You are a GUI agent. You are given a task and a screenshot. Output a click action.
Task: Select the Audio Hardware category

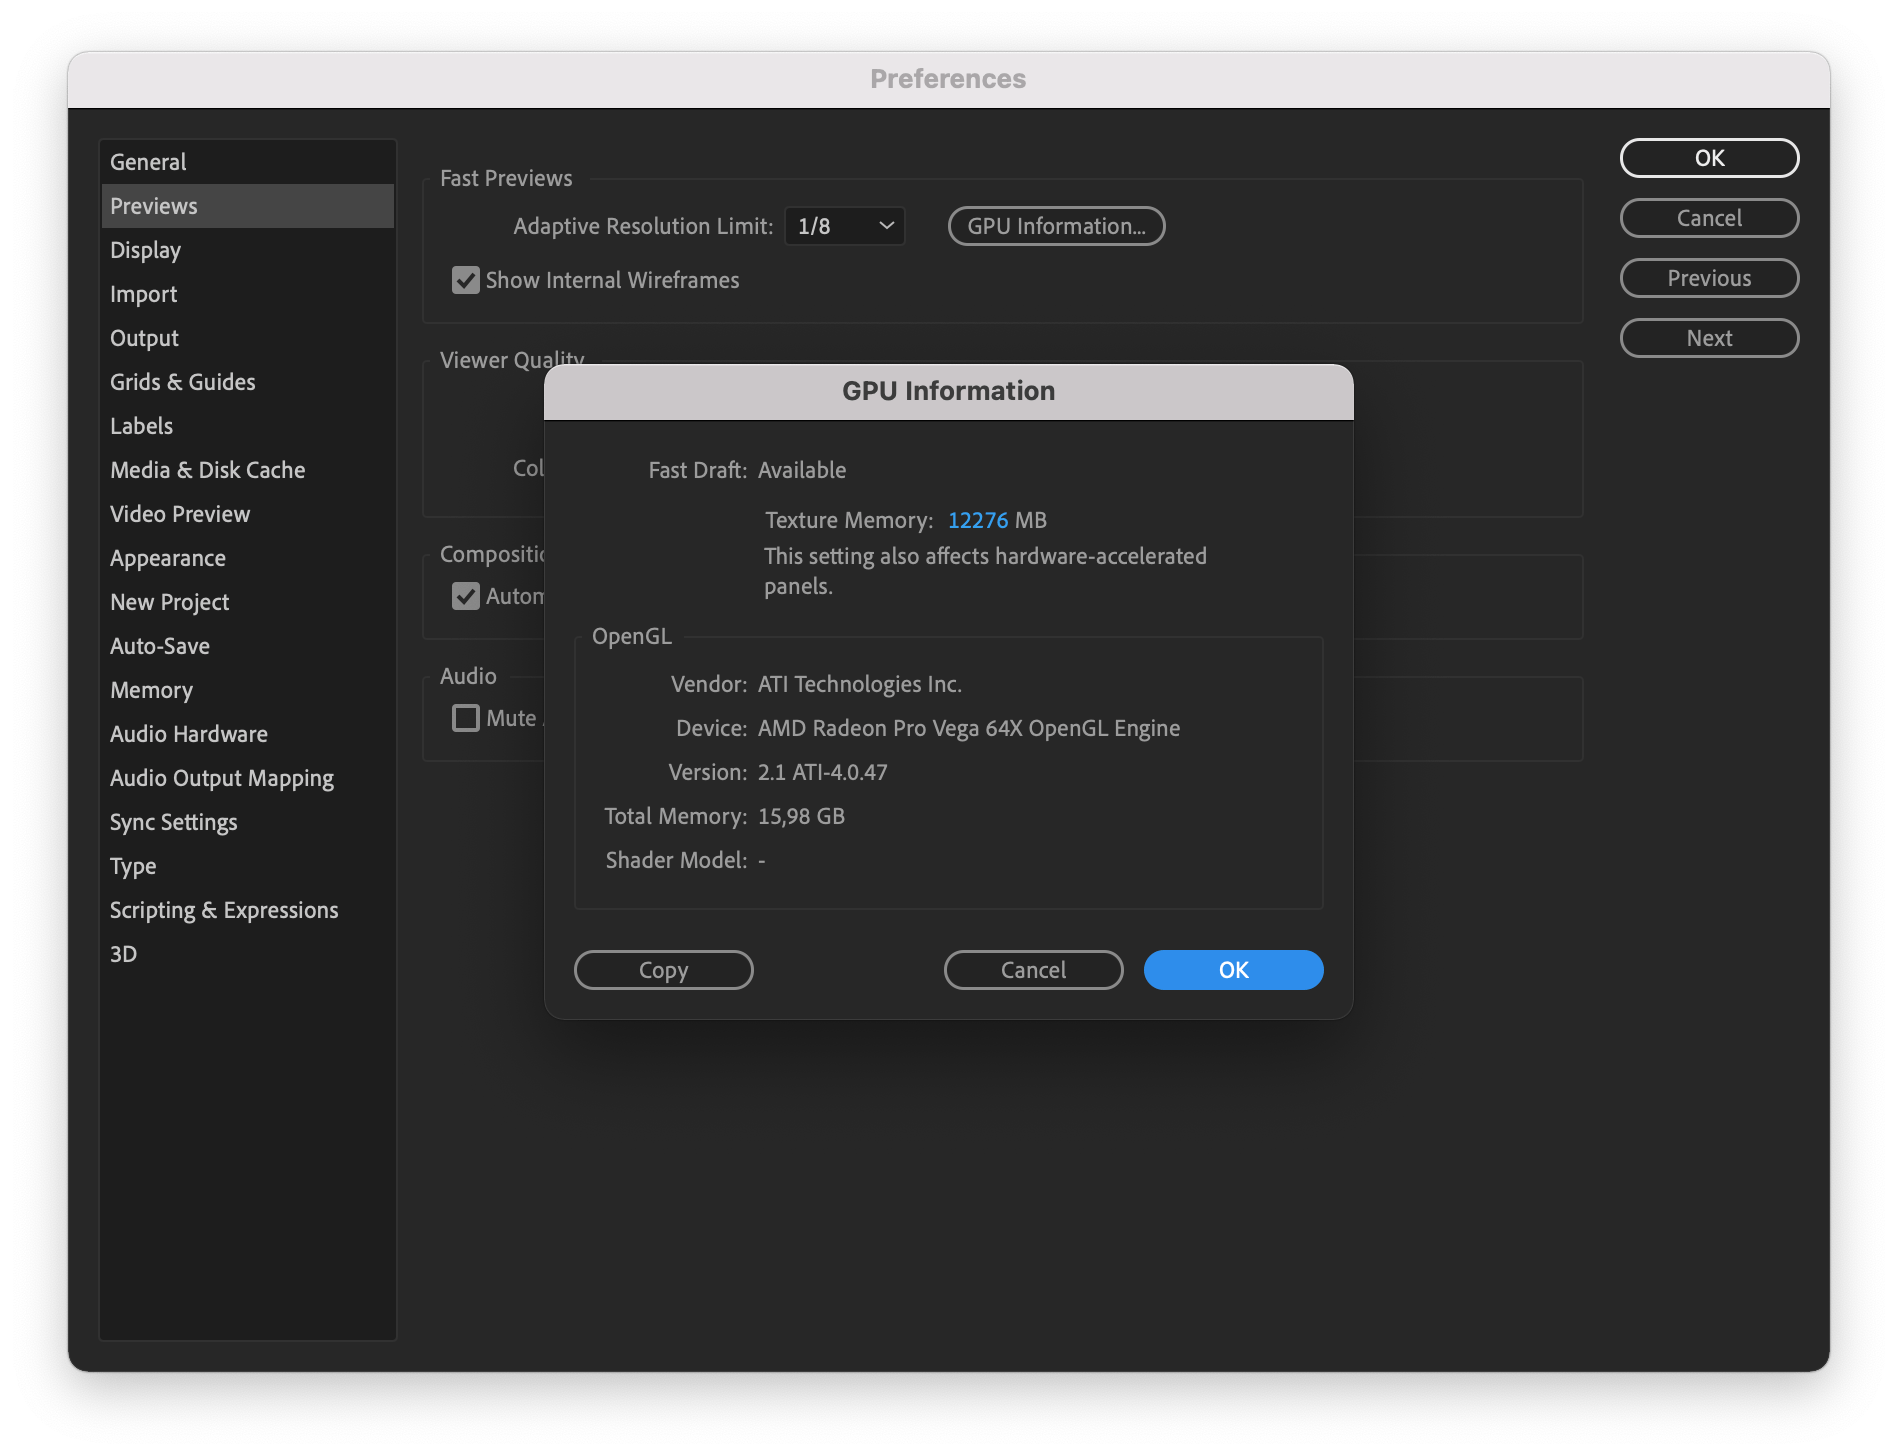pos(188,734)
